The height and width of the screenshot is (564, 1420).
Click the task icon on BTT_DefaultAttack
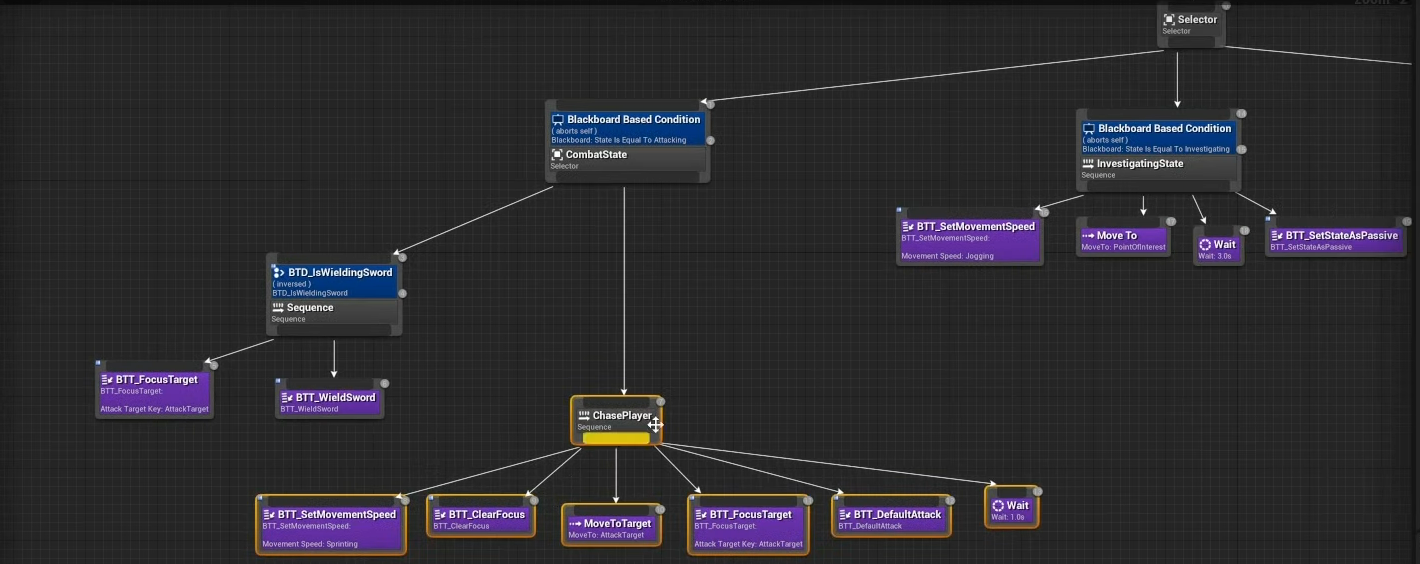845,515
